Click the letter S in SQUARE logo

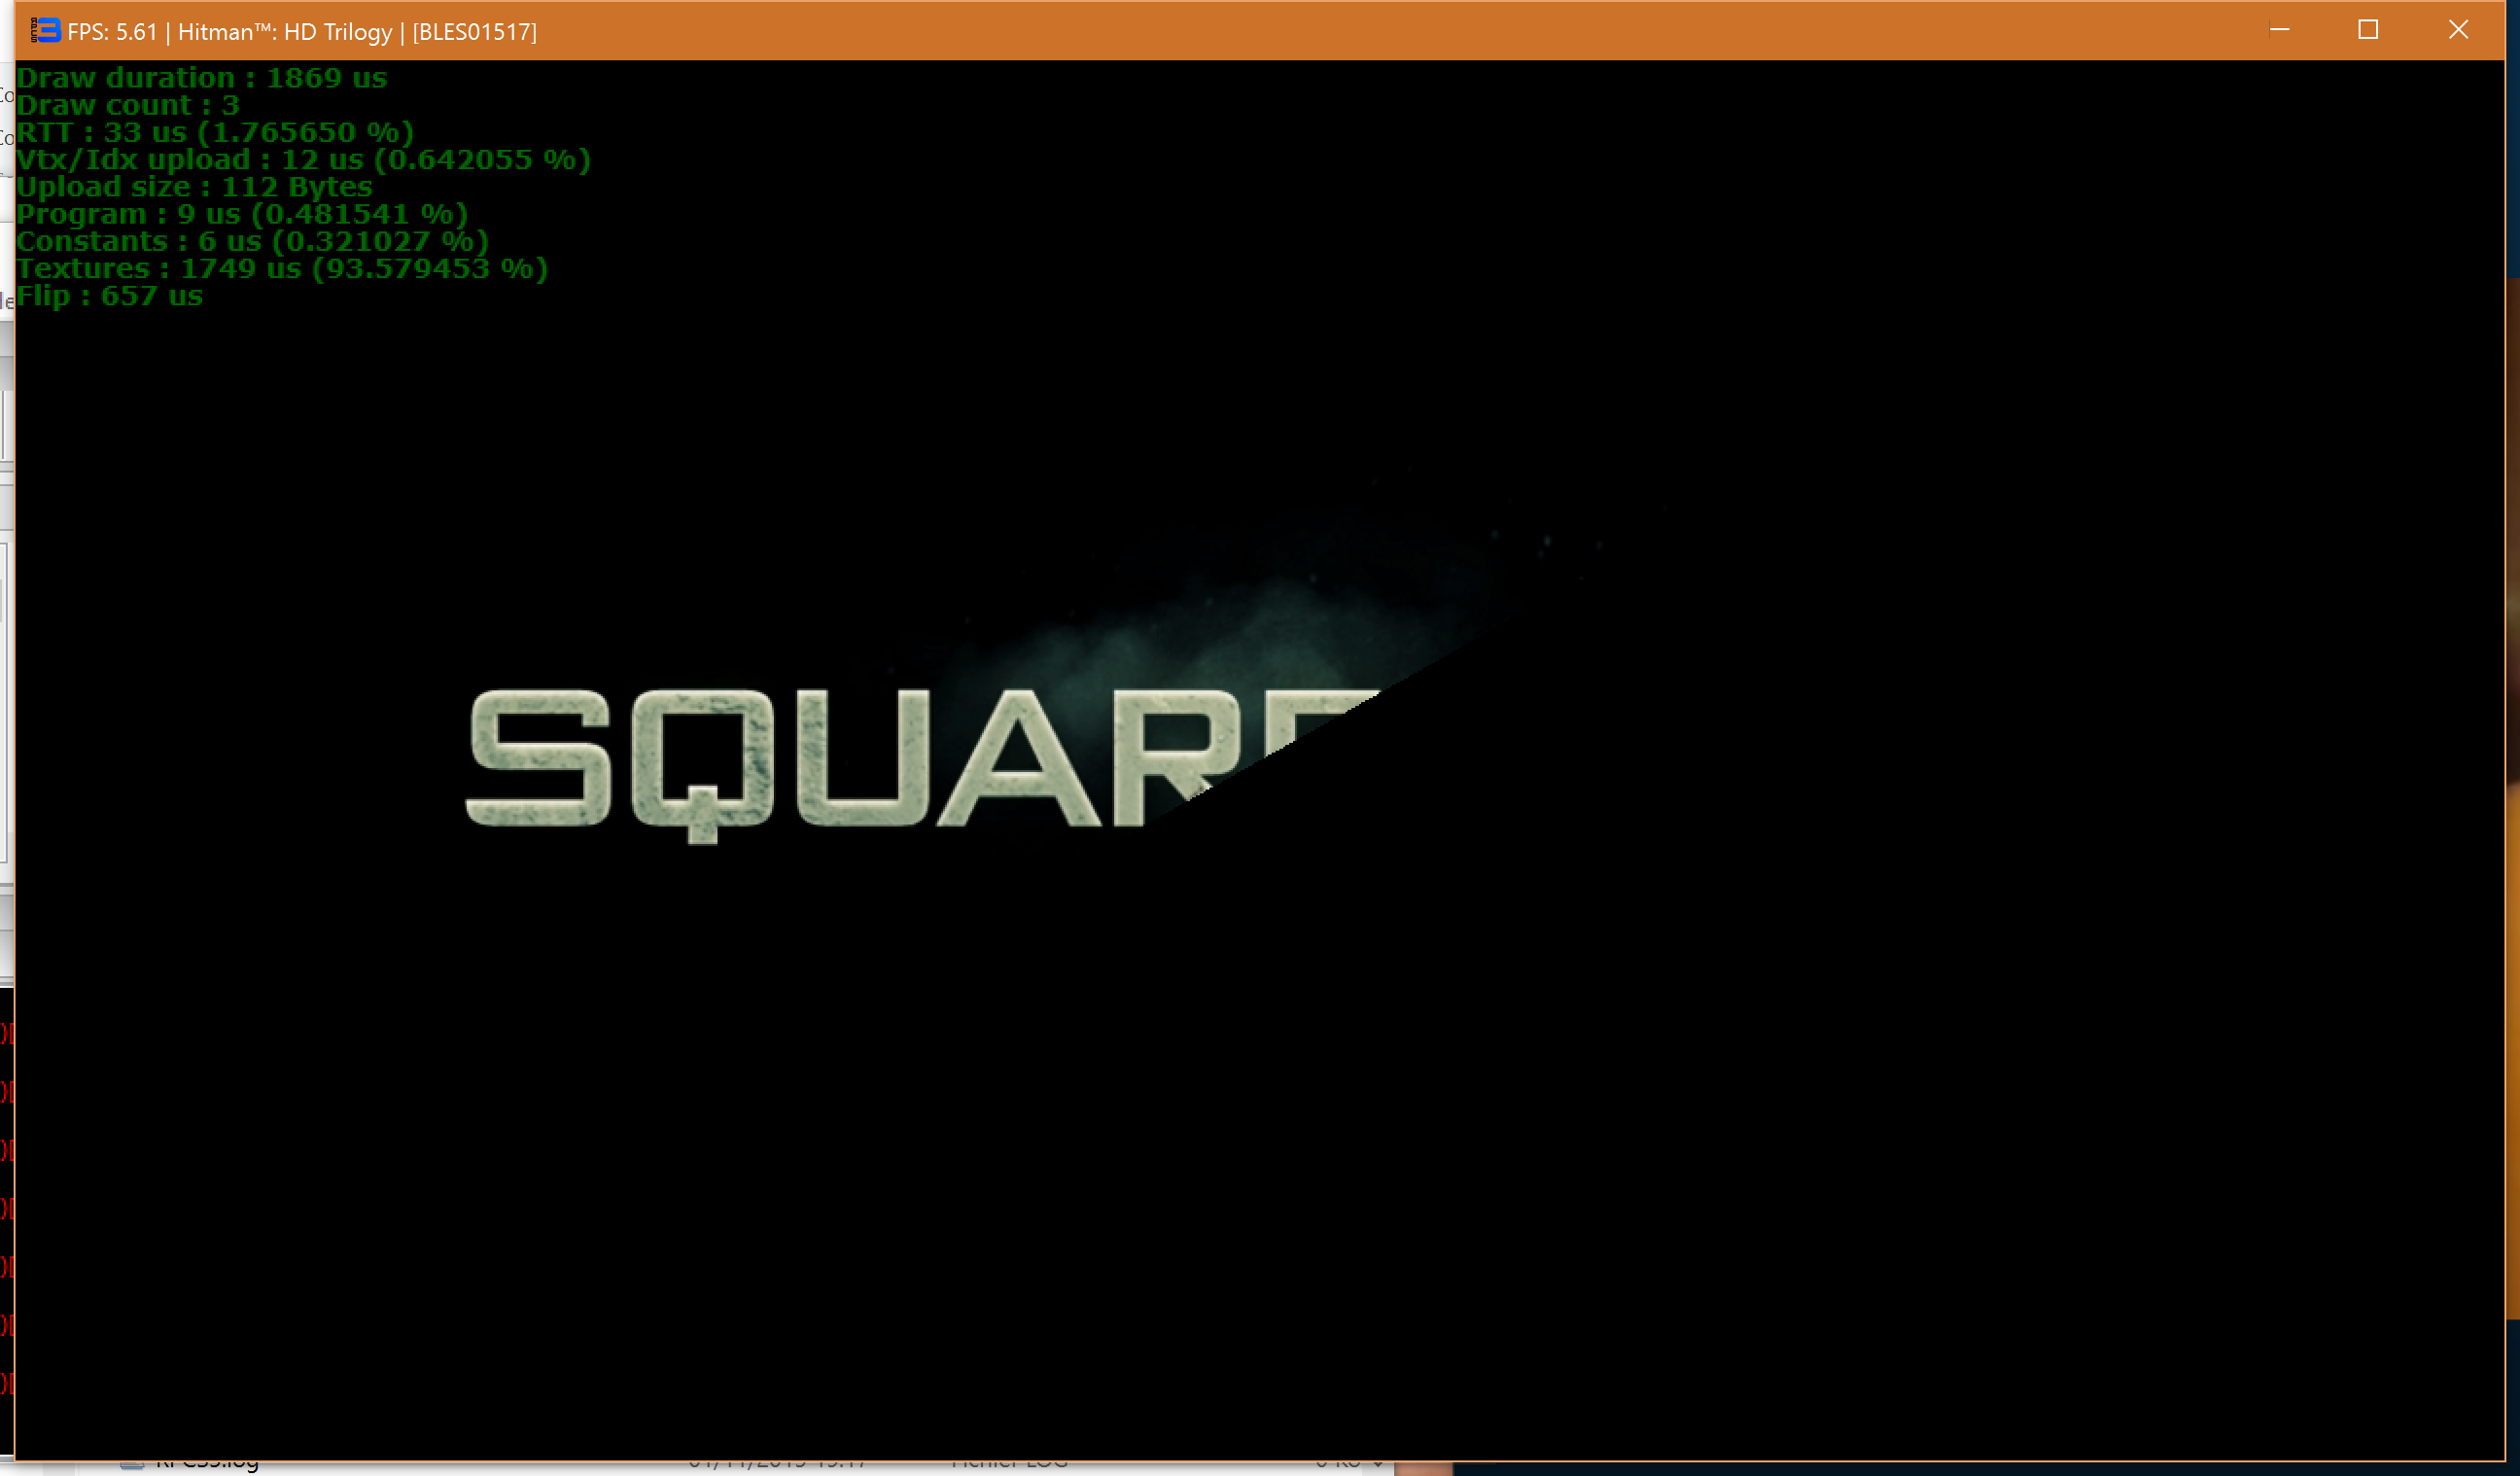tap(540, 757)
